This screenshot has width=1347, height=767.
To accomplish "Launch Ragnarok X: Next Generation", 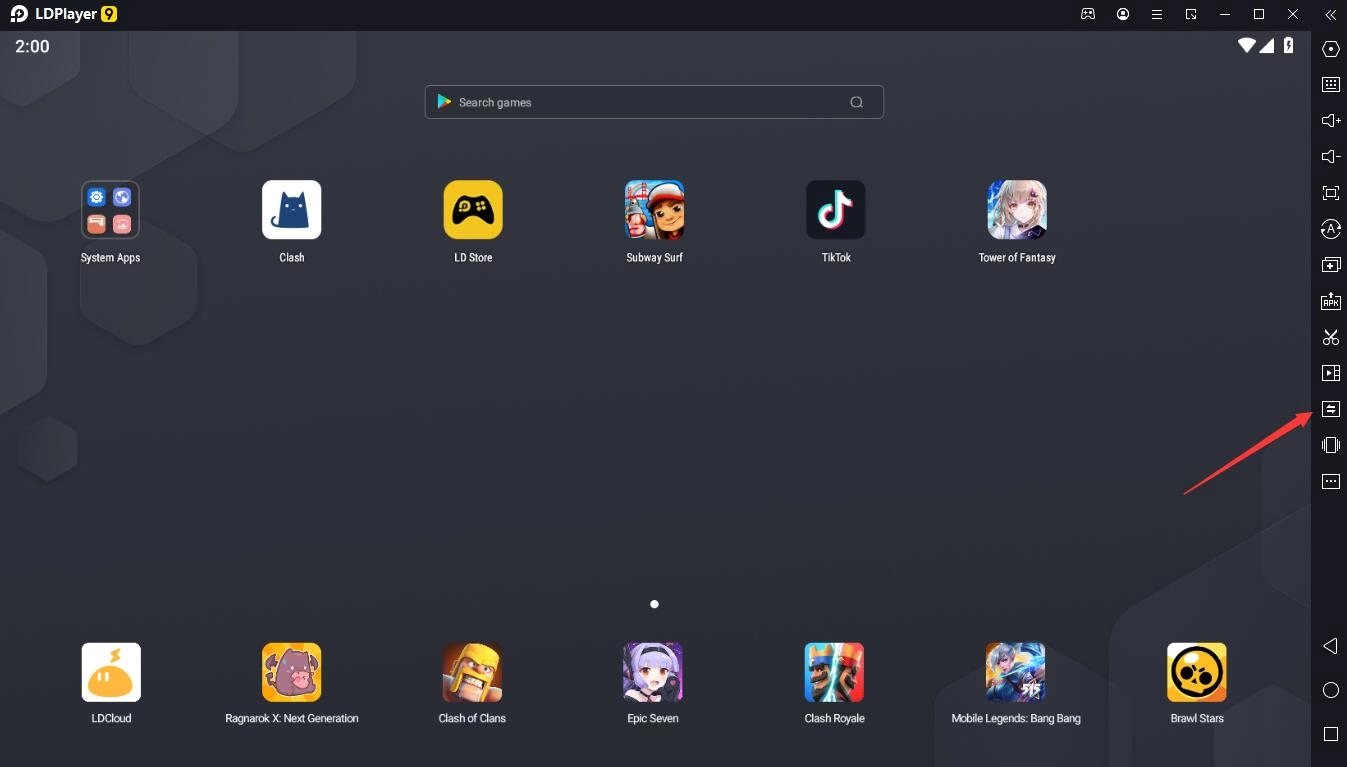I will pos(292,672).
